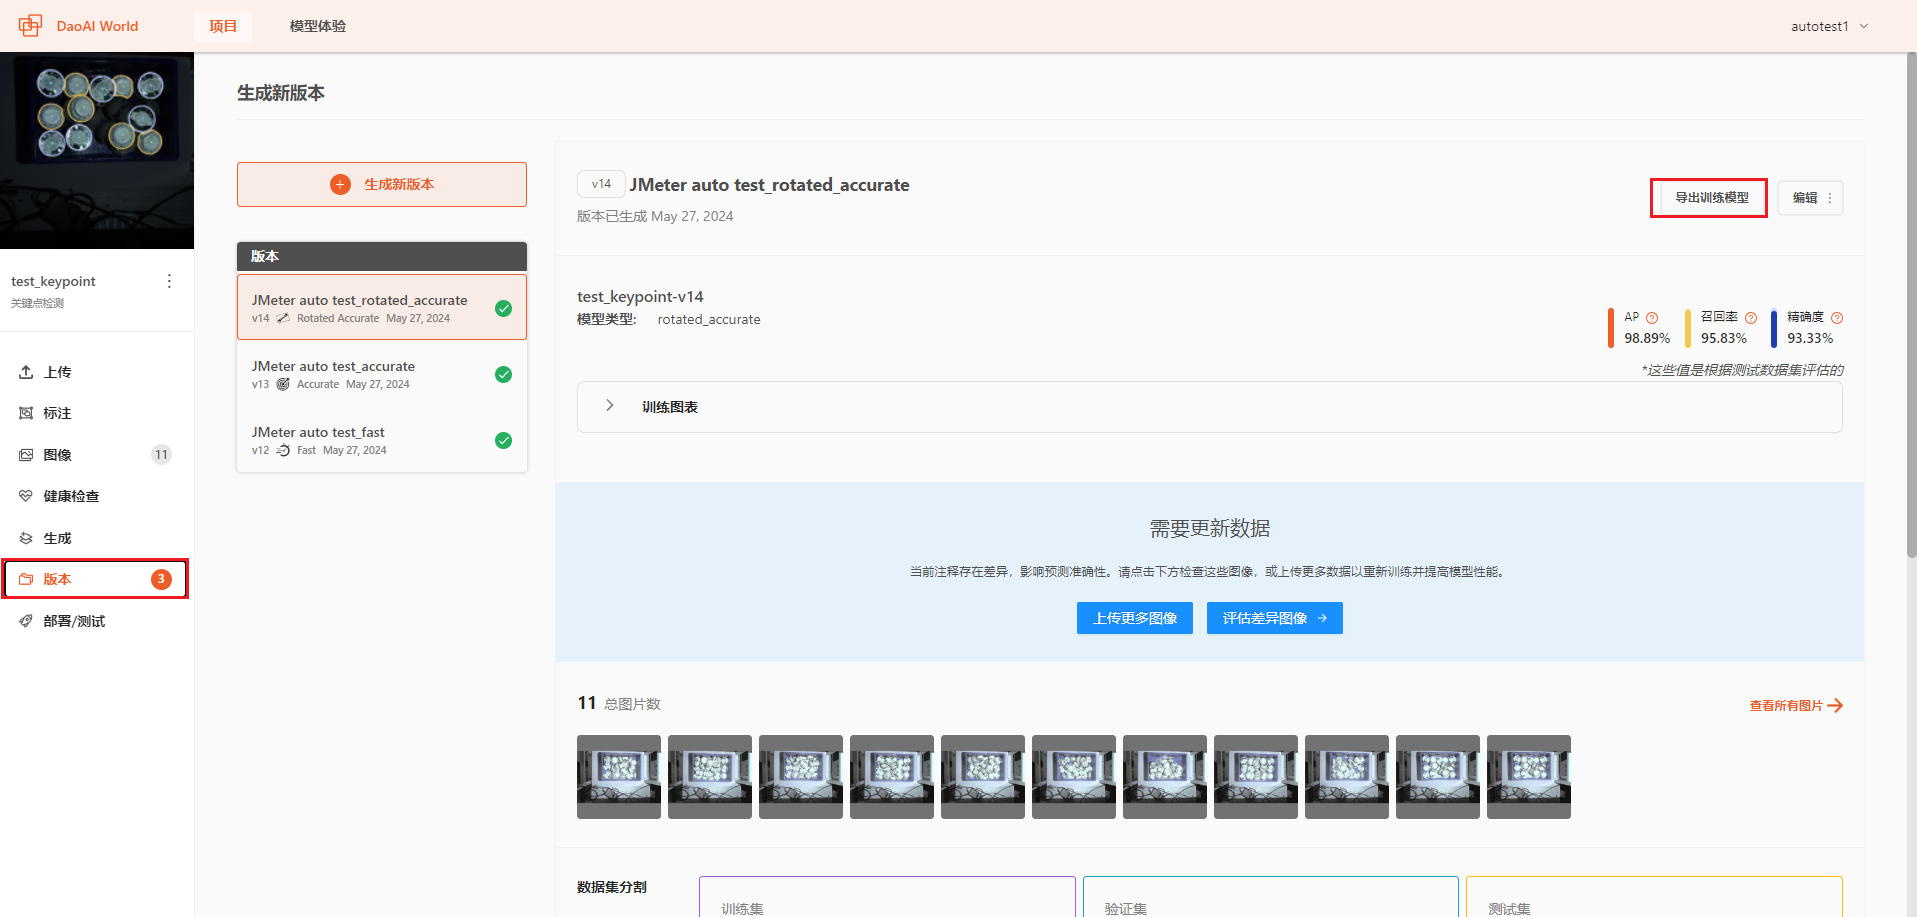The height and width of the screenshot is (917, 1917).
Task: Select version JMeter auto test_fast
Action: tap(382, 440)
